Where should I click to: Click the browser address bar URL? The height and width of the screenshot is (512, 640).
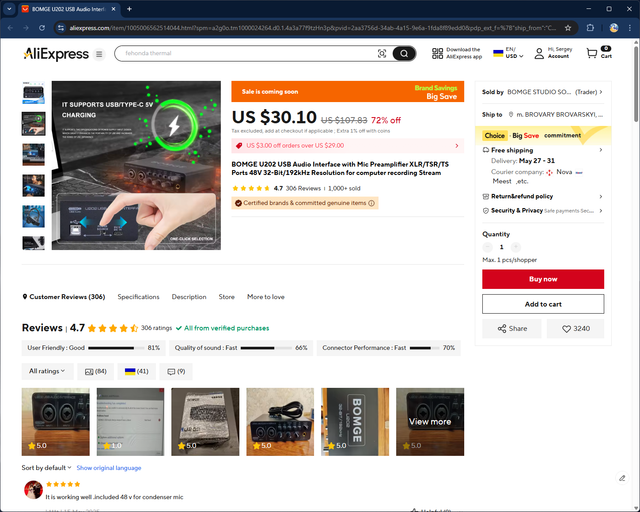pyautogui.click(x=313, y=28)
